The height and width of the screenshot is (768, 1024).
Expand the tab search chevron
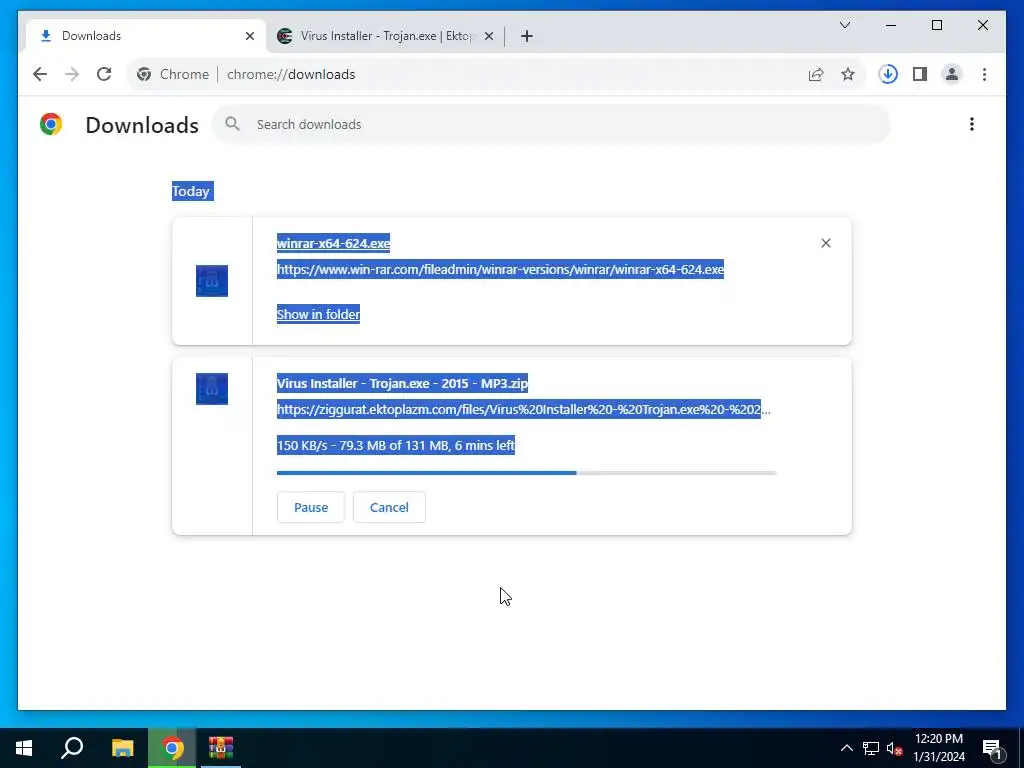tap(844, 25)
